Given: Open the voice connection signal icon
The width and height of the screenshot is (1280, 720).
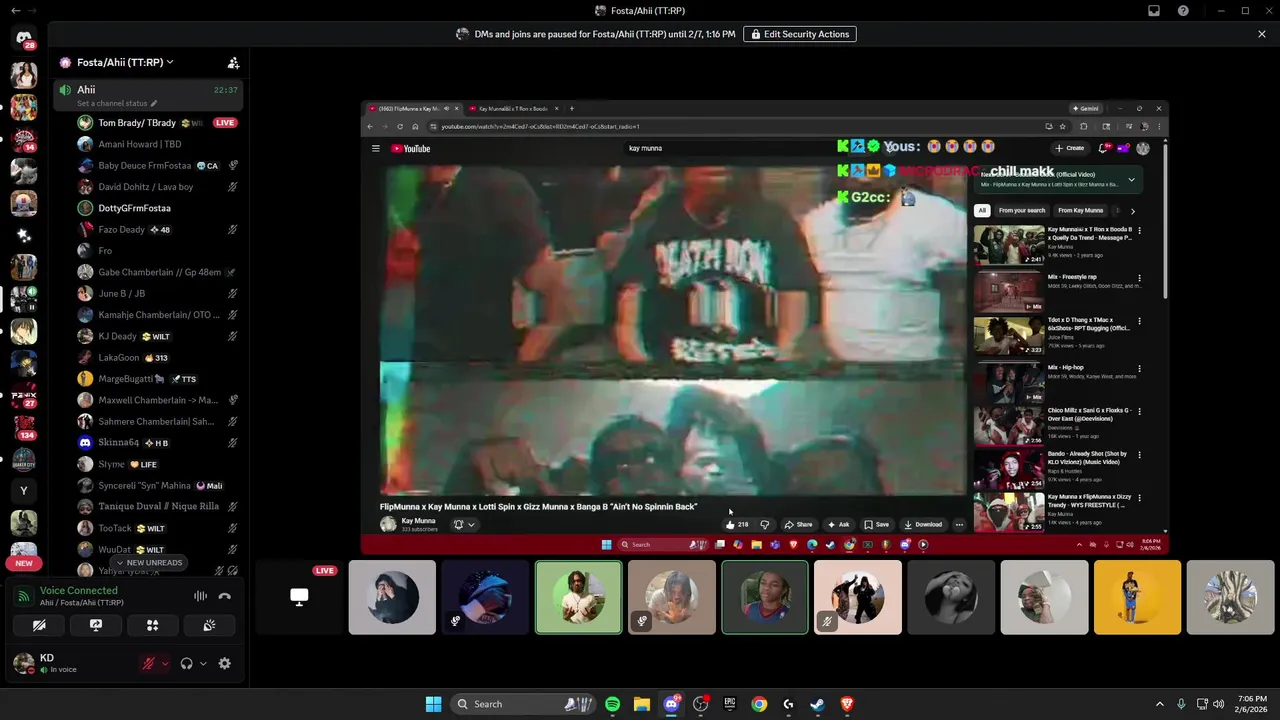Looking at the screenshot, I should click(23, 596).
